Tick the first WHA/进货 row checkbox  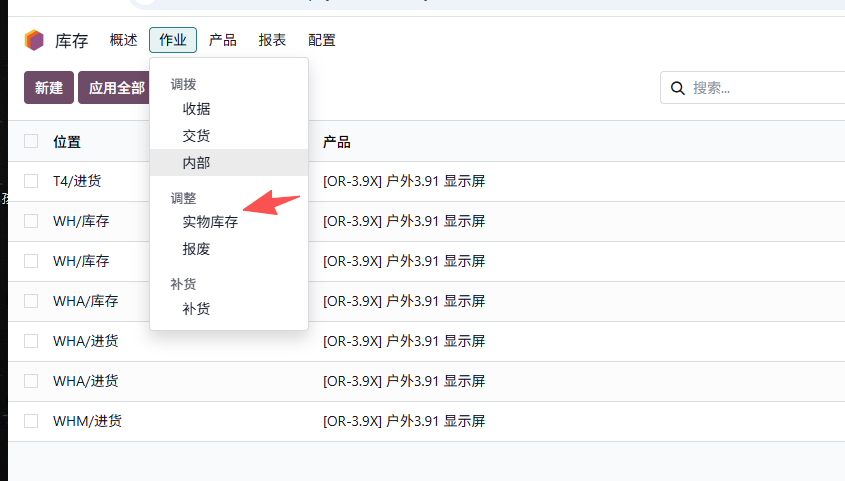point(31,341)
